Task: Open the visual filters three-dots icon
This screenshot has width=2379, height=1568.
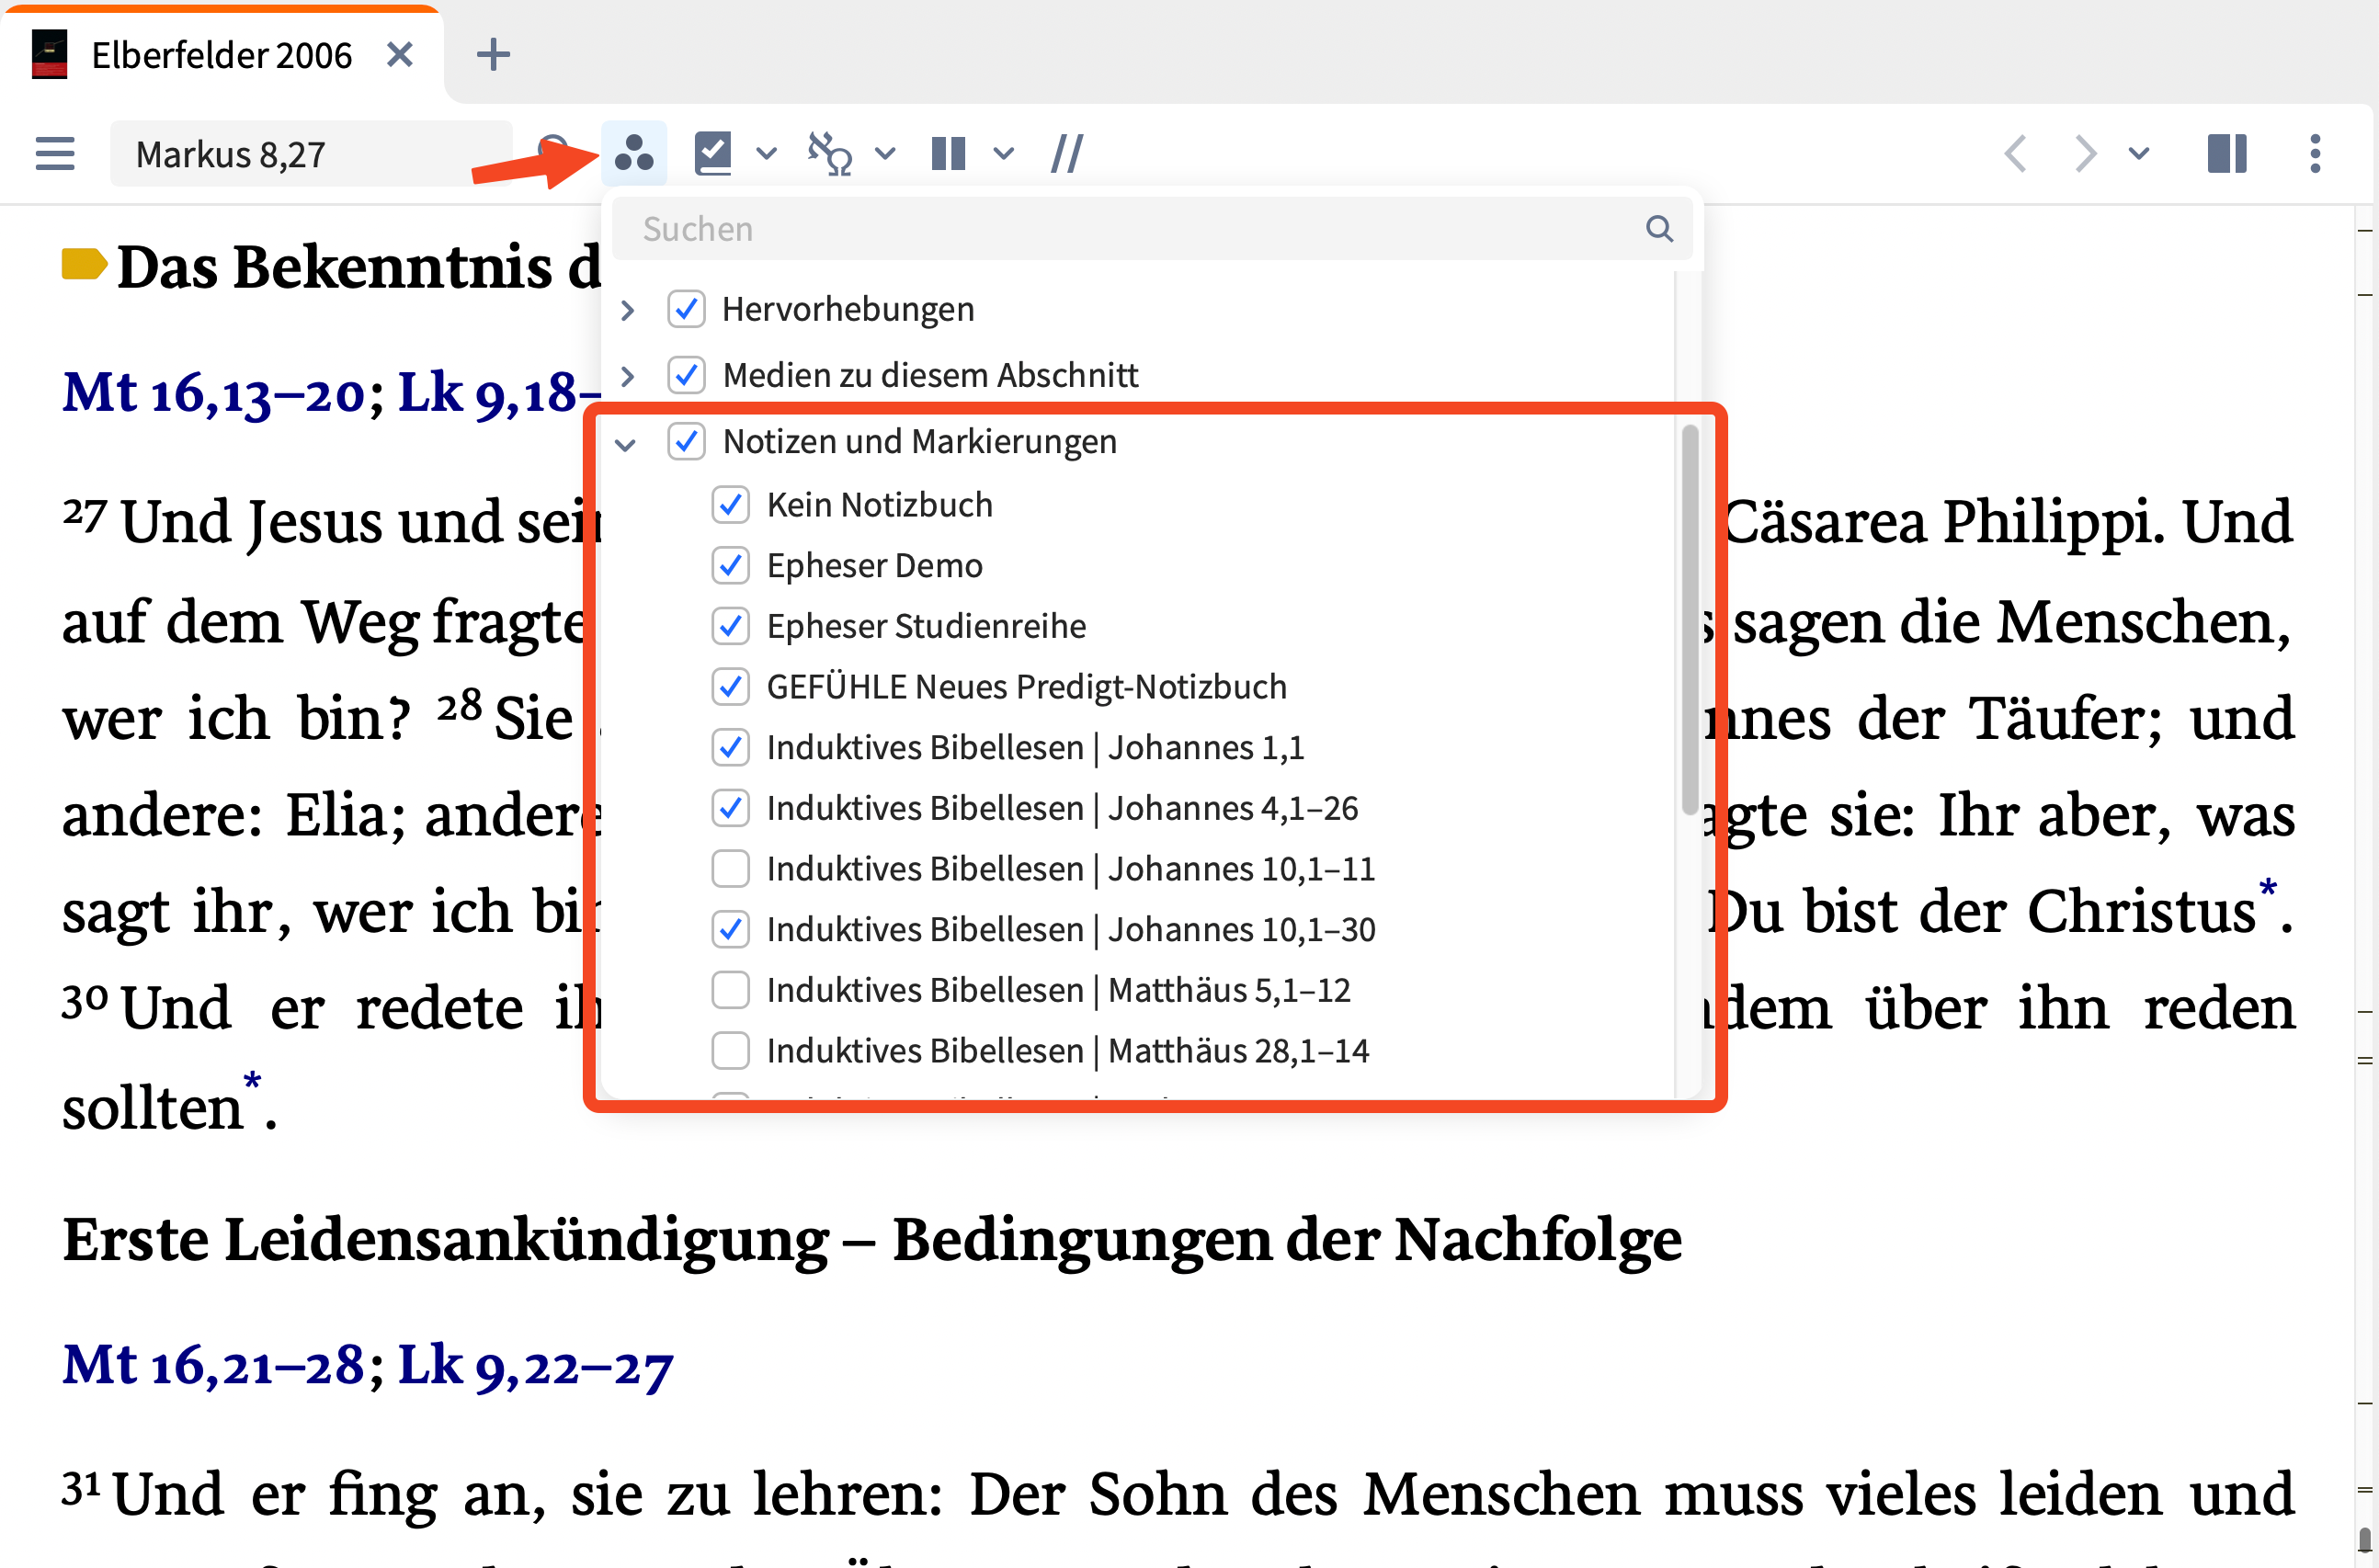Action: [634, 154]
